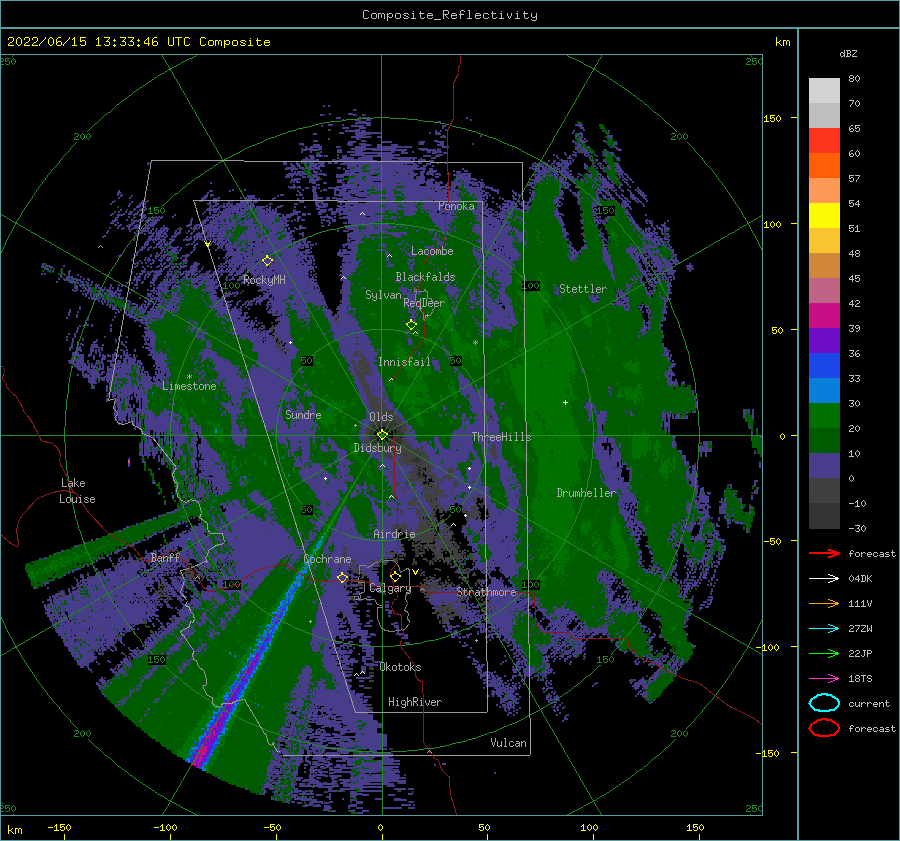Click the Calgary city label
This screenshot has height=841, width=900.
pos(390,588)
